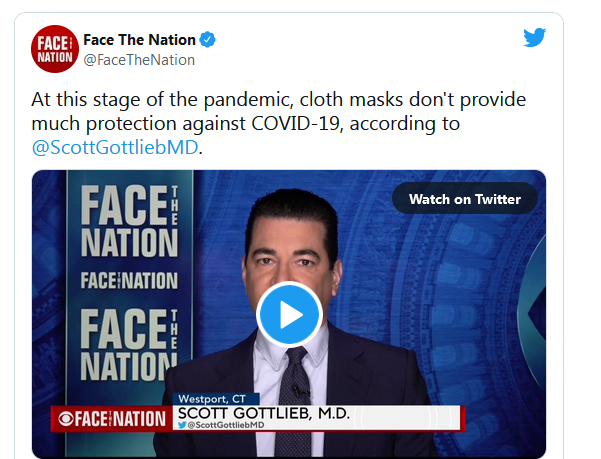Click the top FACE THE NATION backdrop logo

click(130, 221)
